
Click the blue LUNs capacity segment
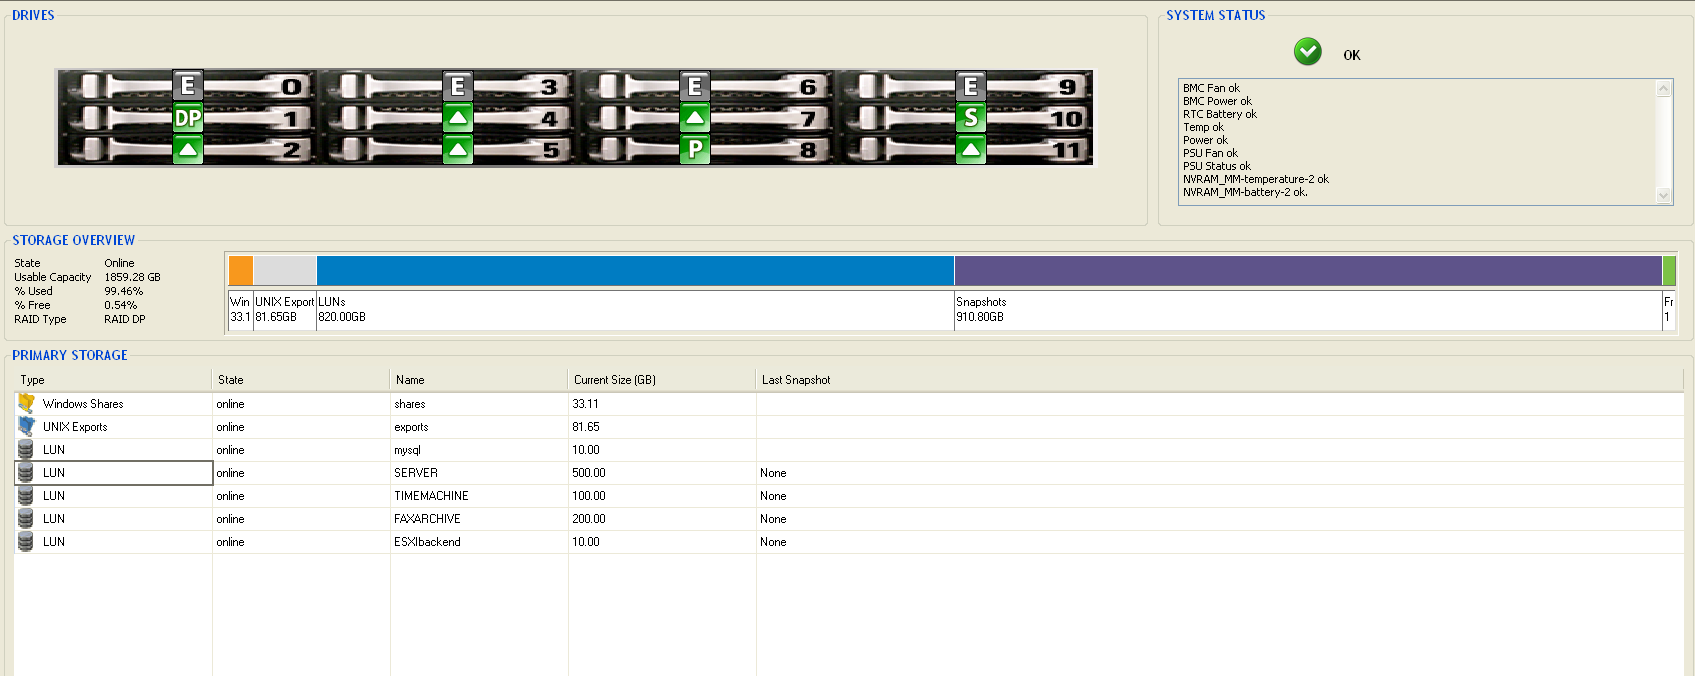[x=635, y=271]
